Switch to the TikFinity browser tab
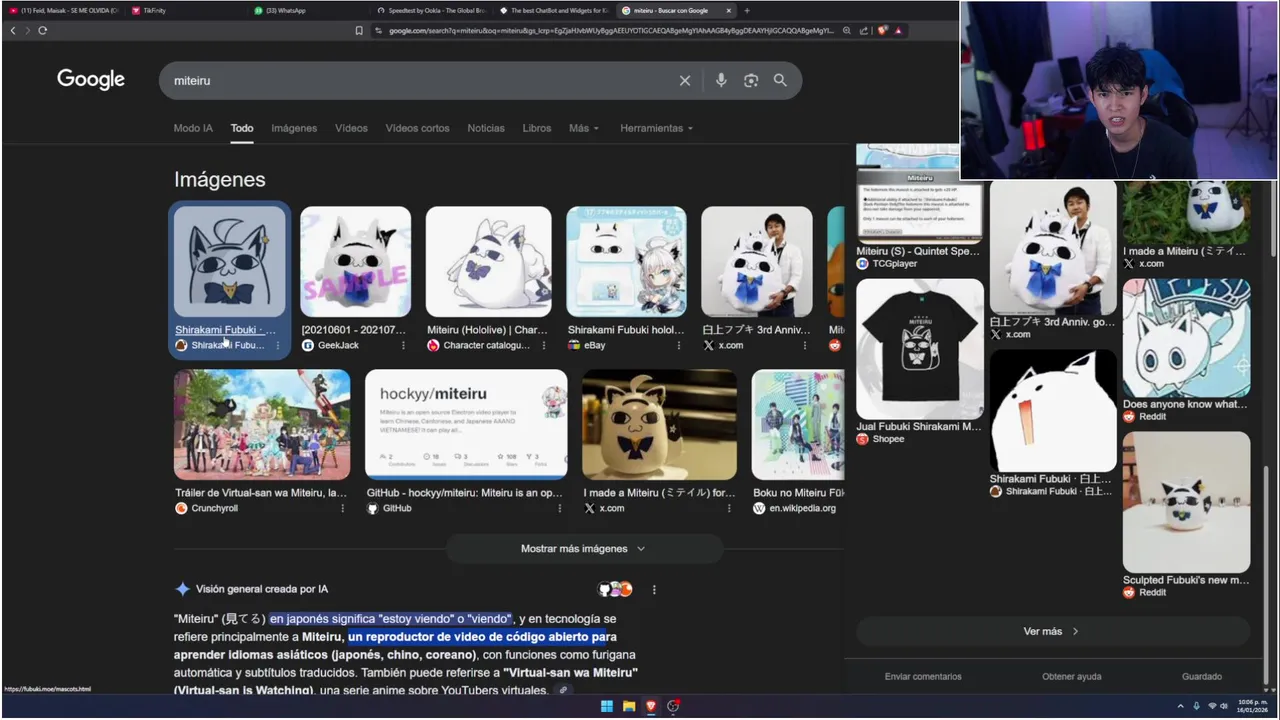 (187, 10)
